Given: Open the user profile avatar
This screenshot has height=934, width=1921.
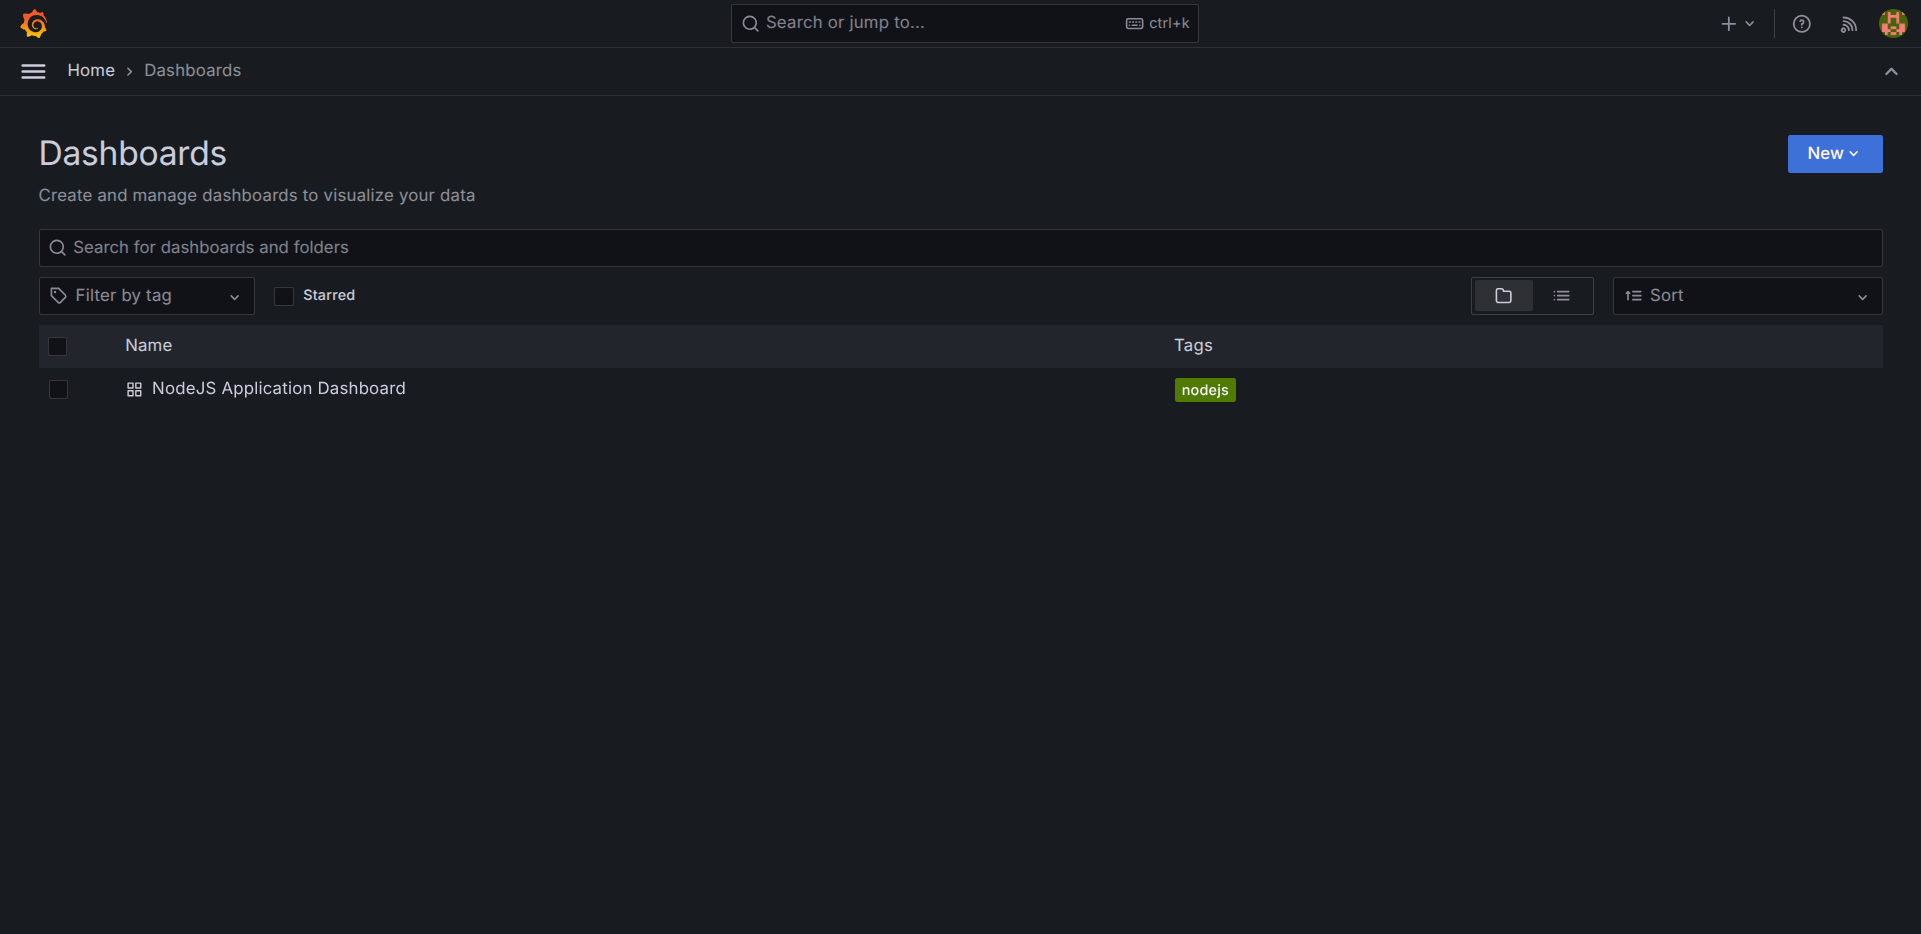Looking at the screenshot, I should coord(1892,24).
